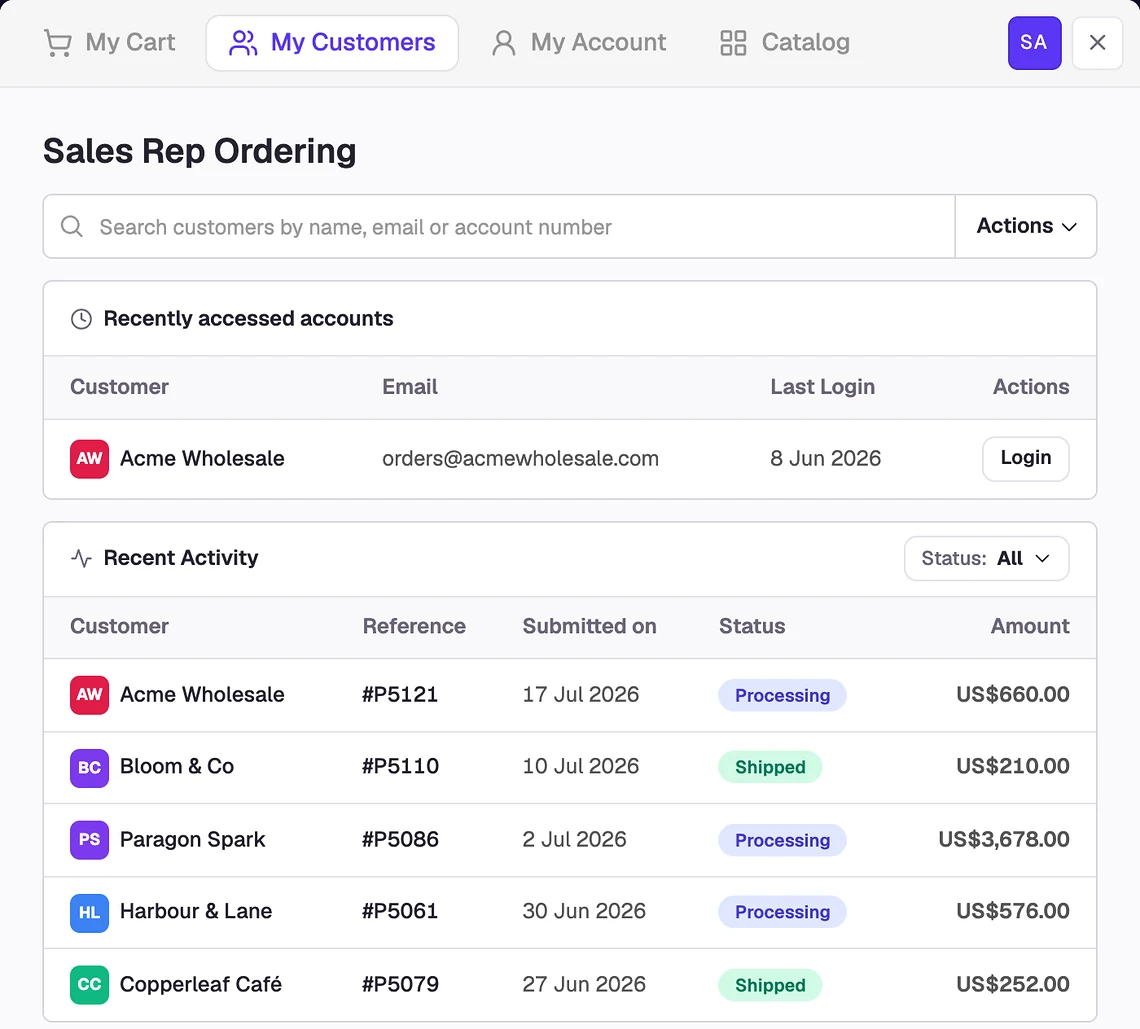Click the Status column header
The width and height of the screenshot is (1140, 1029).
tap(752, 626)
